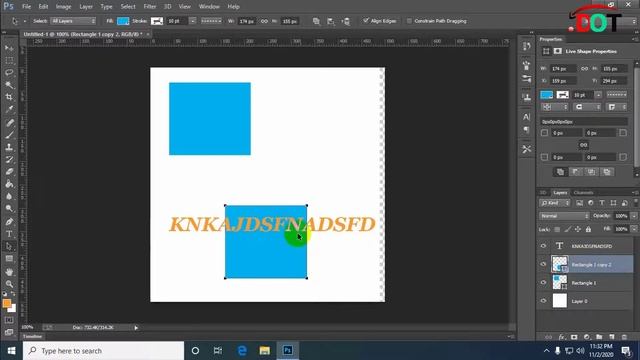640x360 pixels.
Task: Select the Rectangular Marquee tool
Action: pos(9,60)
